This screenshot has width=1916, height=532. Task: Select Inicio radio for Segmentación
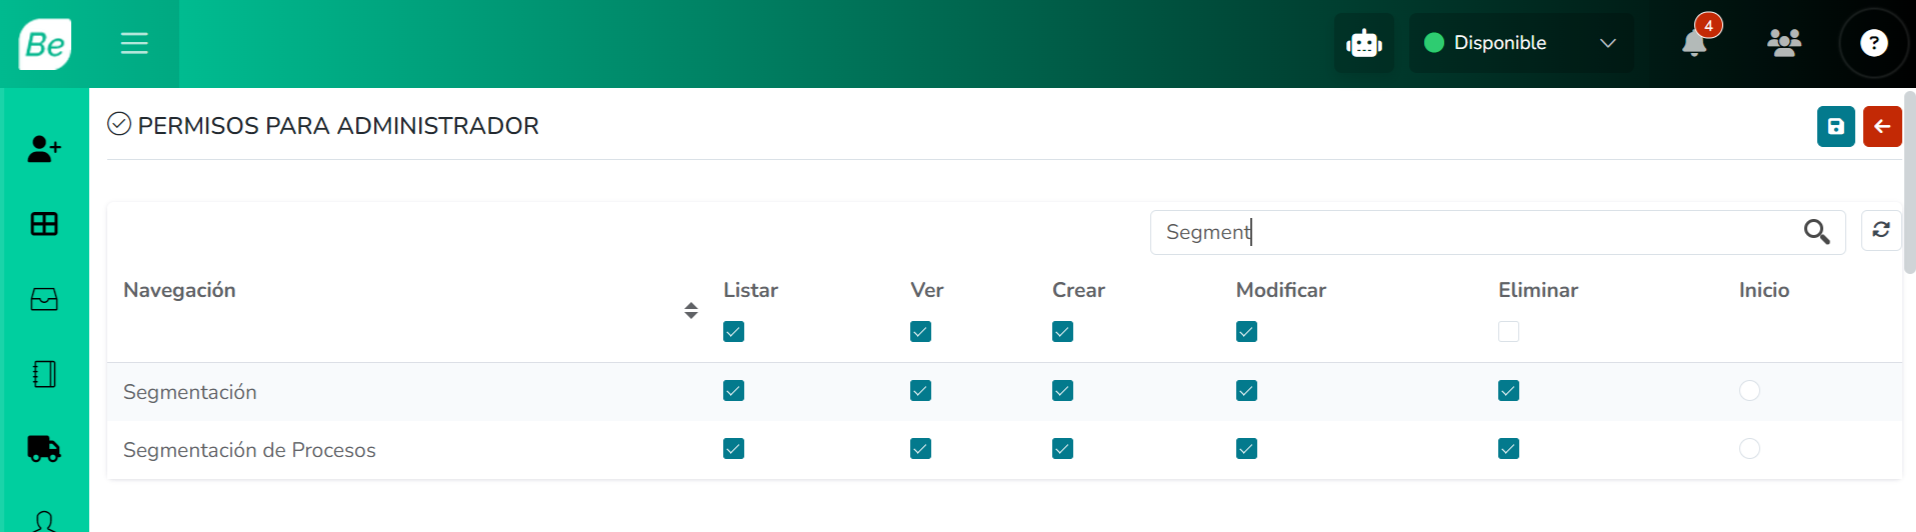pyautogui.click(x=1749, y=390)
